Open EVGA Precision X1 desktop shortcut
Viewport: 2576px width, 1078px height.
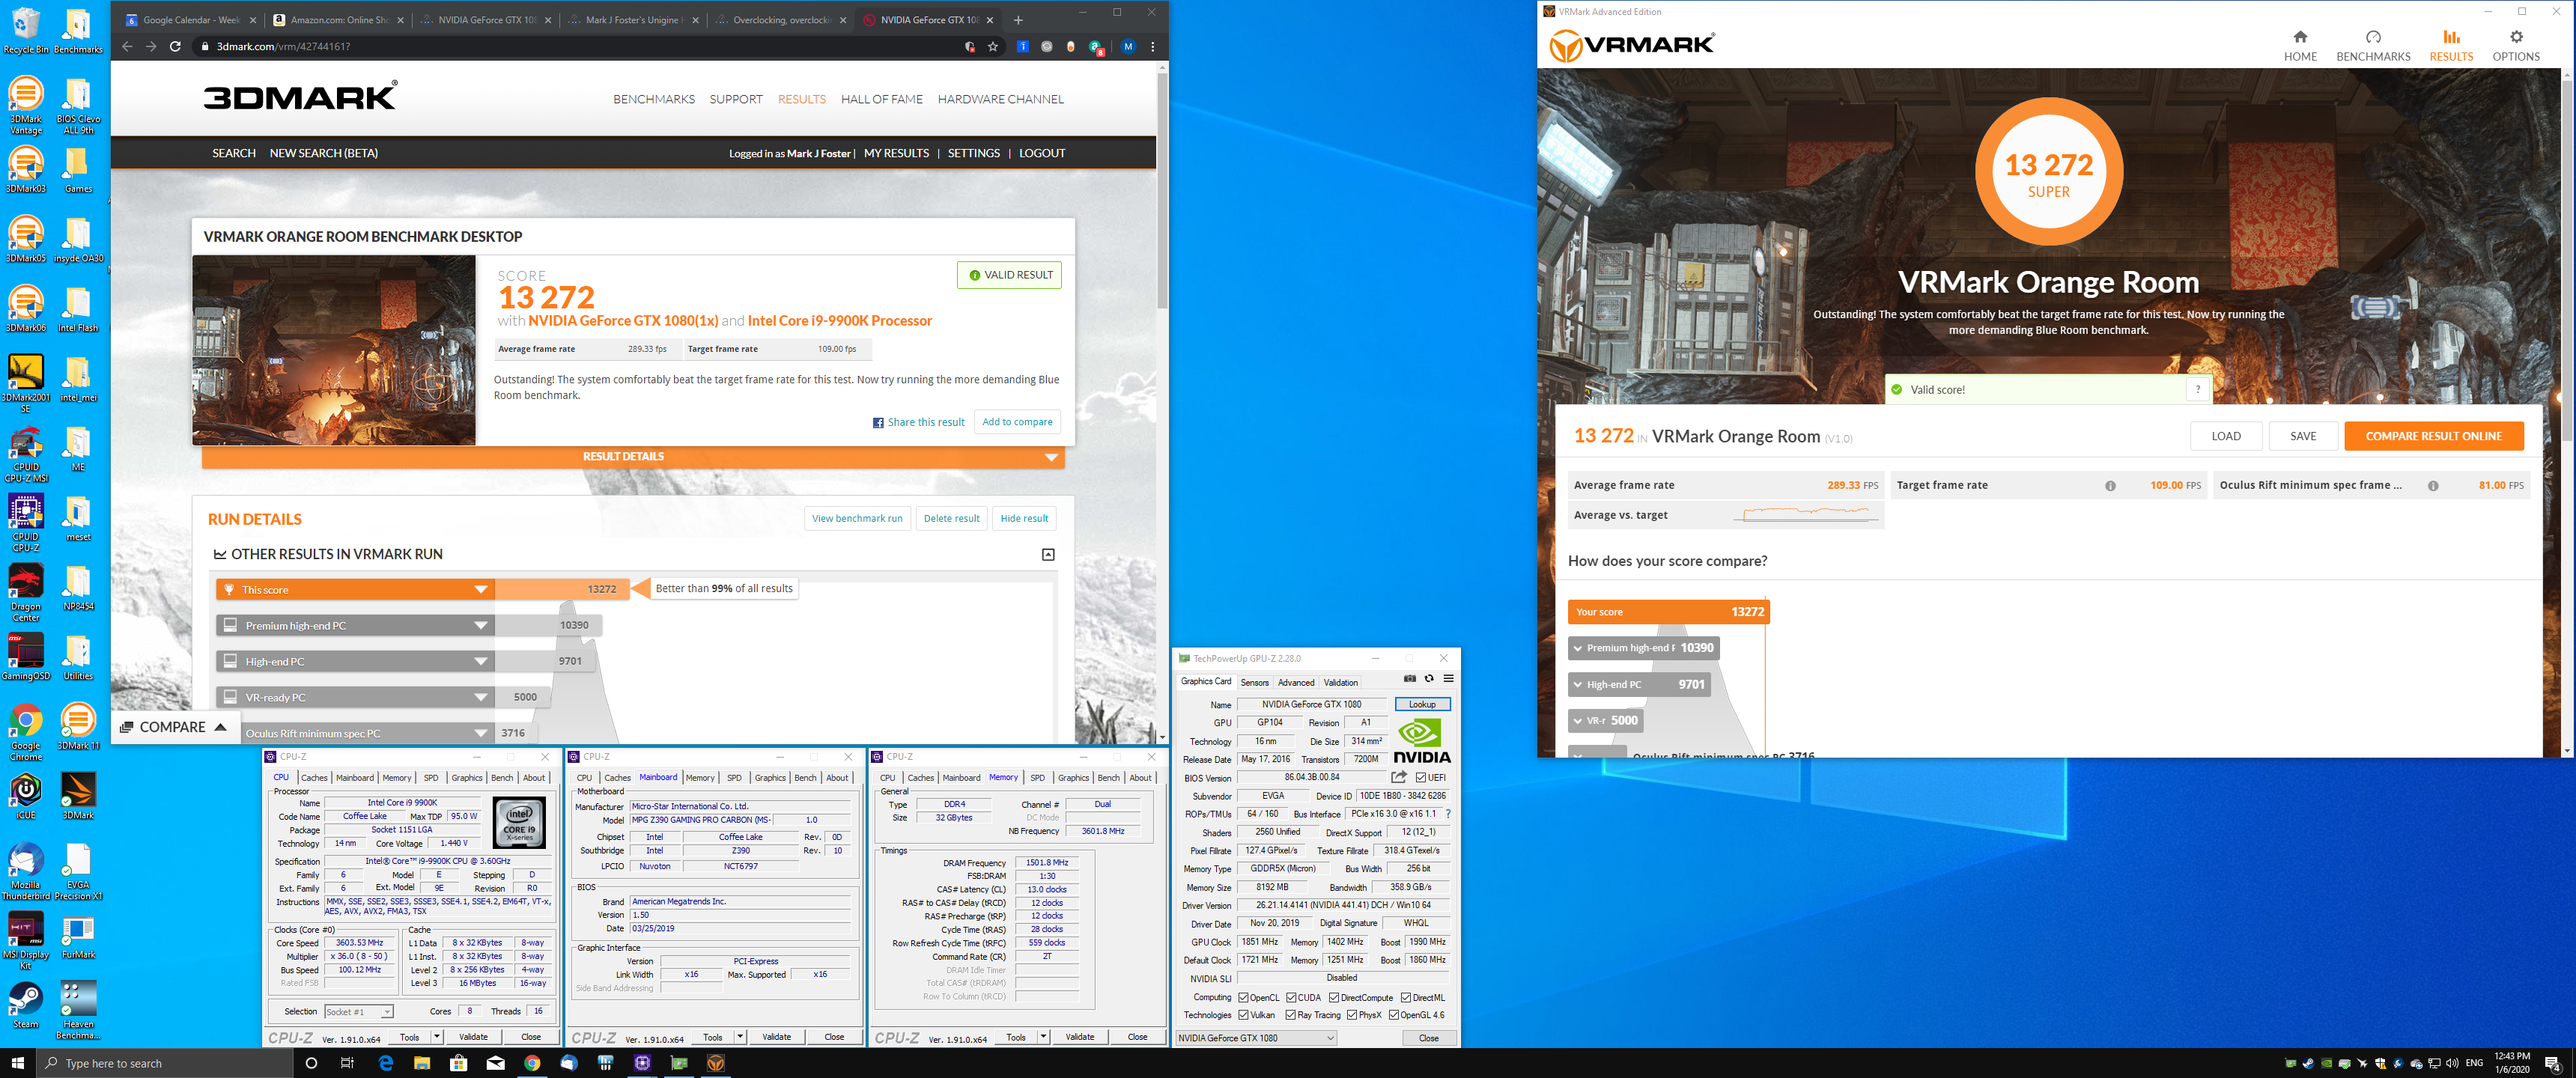(x=78, y=871)
